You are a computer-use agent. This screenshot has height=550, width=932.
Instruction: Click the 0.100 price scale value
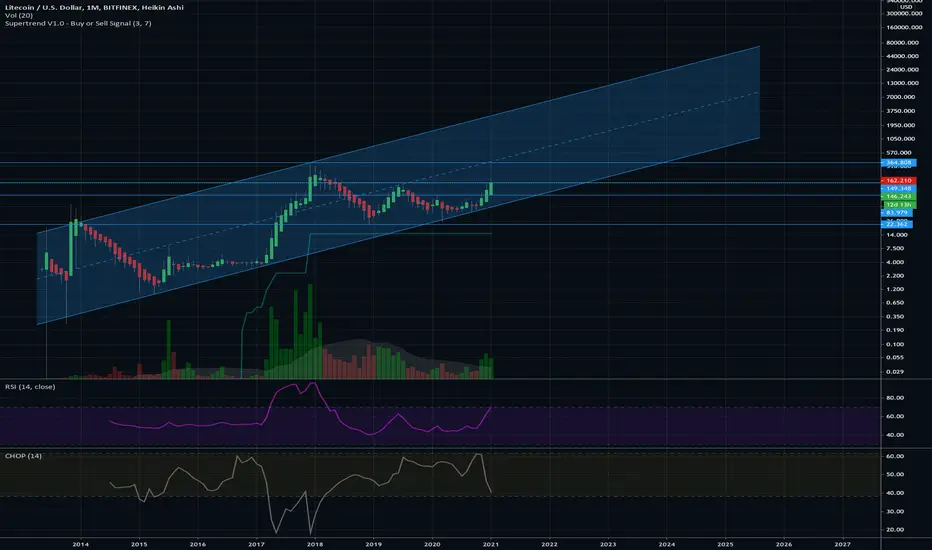[x=895, y=344]
